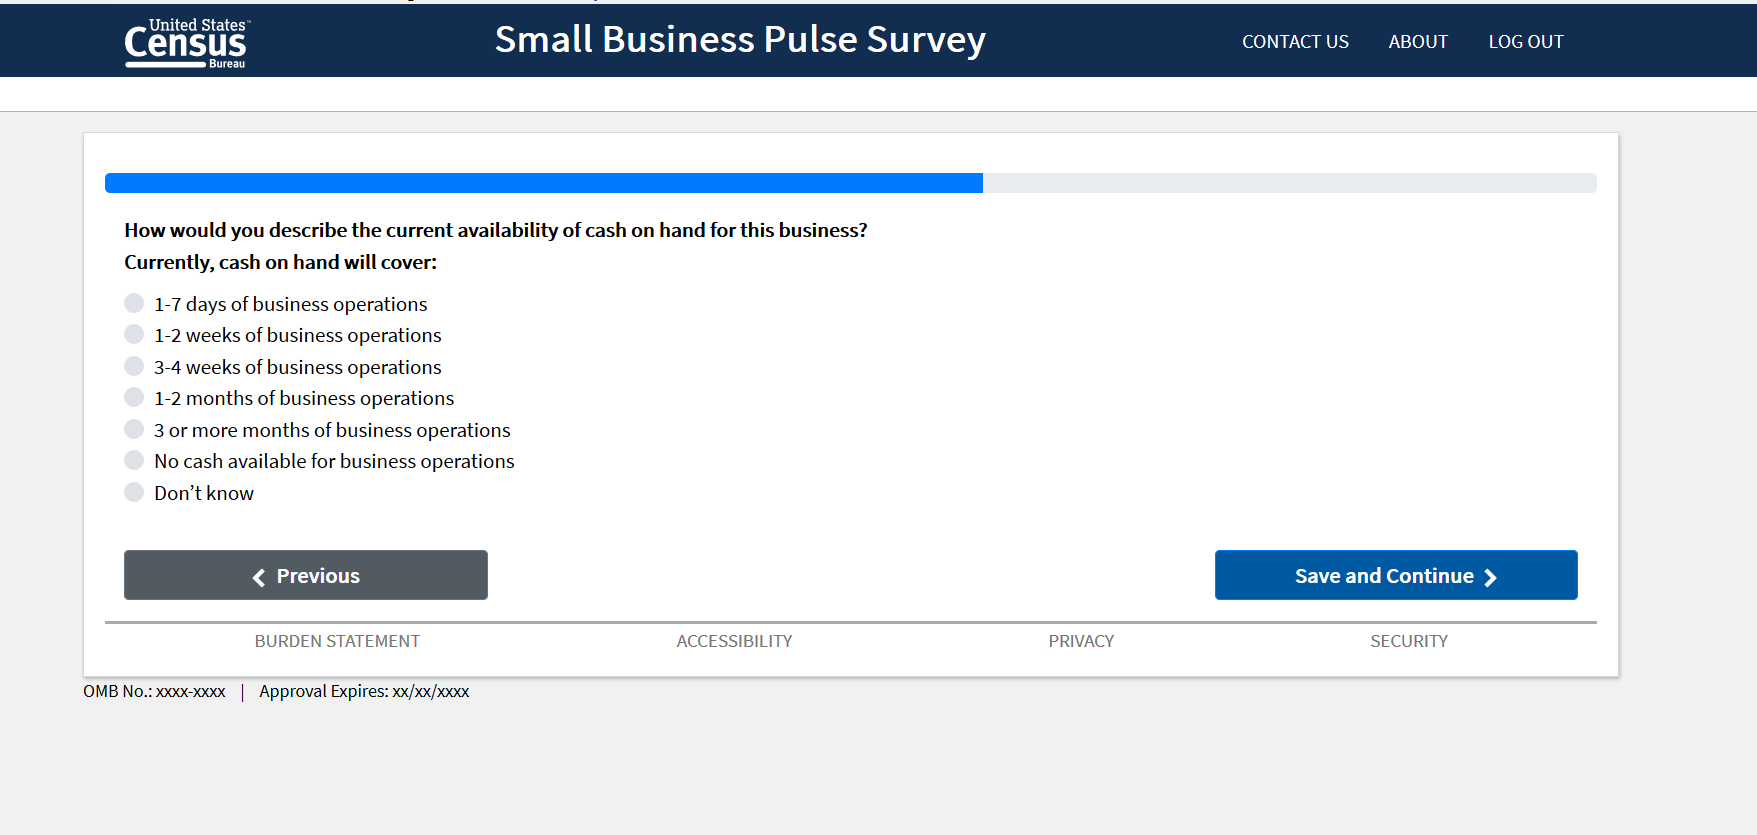Click the survey progress bar
This screenshot has width=1757, height=835.
click(850, 183)
